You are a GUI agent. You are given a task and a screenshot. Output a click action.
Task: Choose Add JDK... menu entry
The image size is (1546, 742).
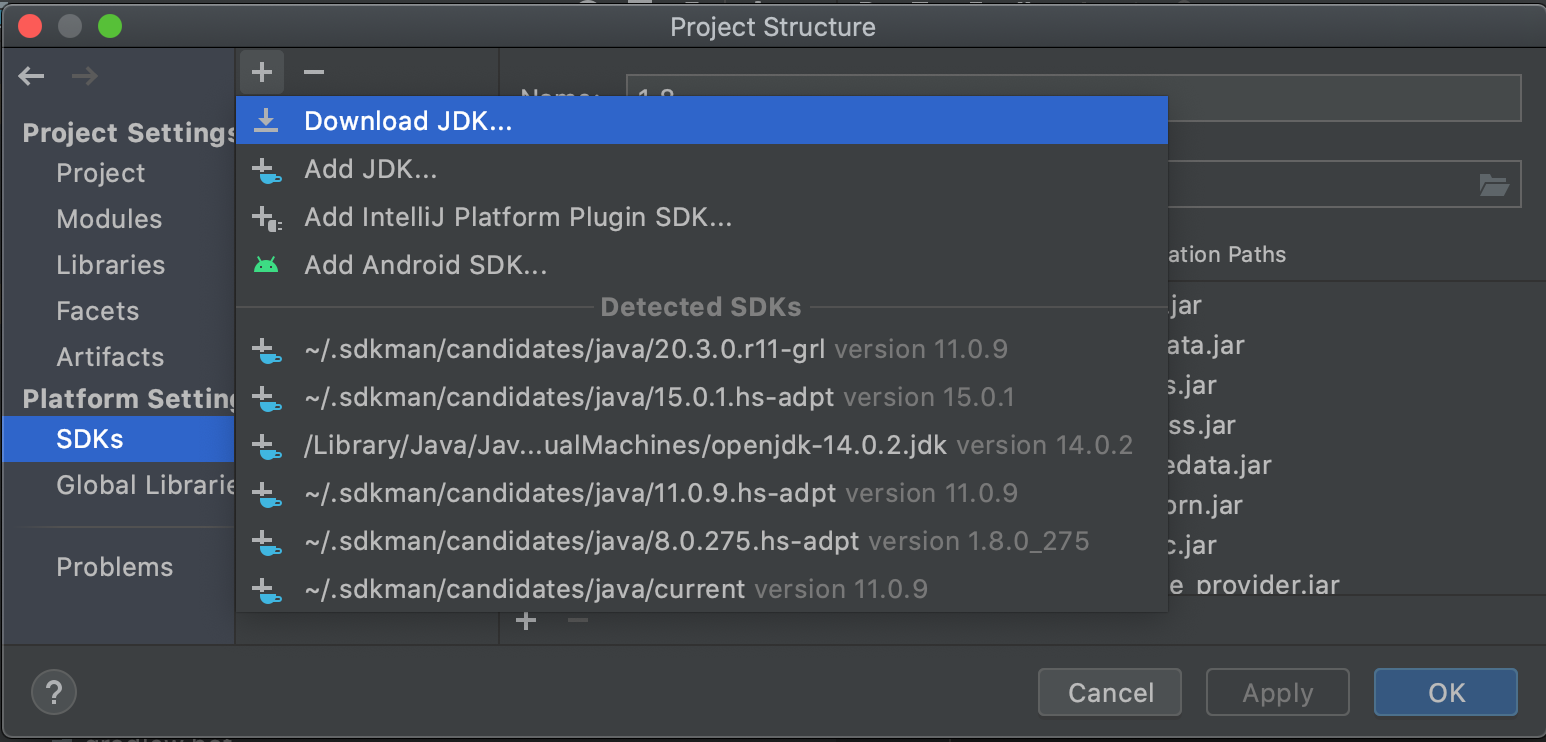(702, 169)
